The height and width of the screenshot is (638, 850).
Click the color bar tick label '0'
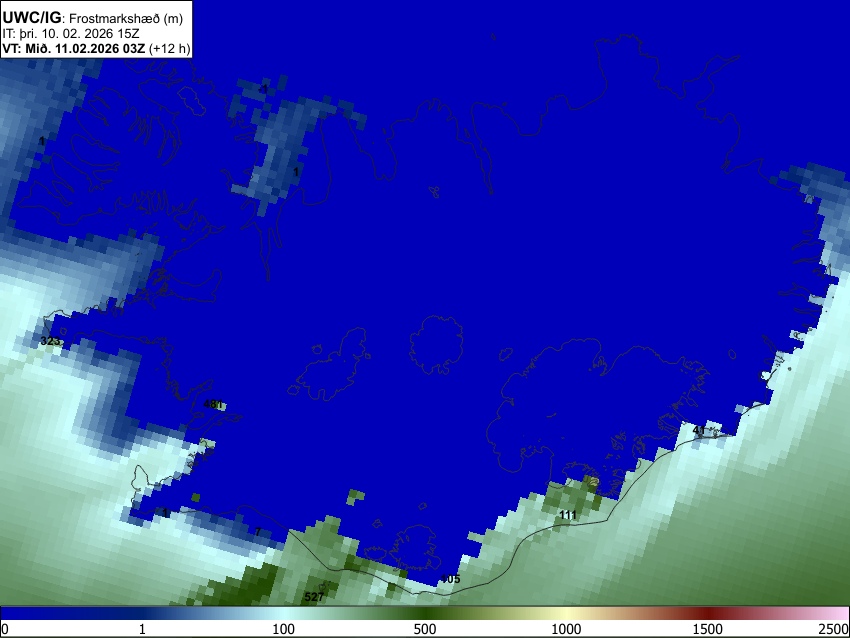click(5, 629)
